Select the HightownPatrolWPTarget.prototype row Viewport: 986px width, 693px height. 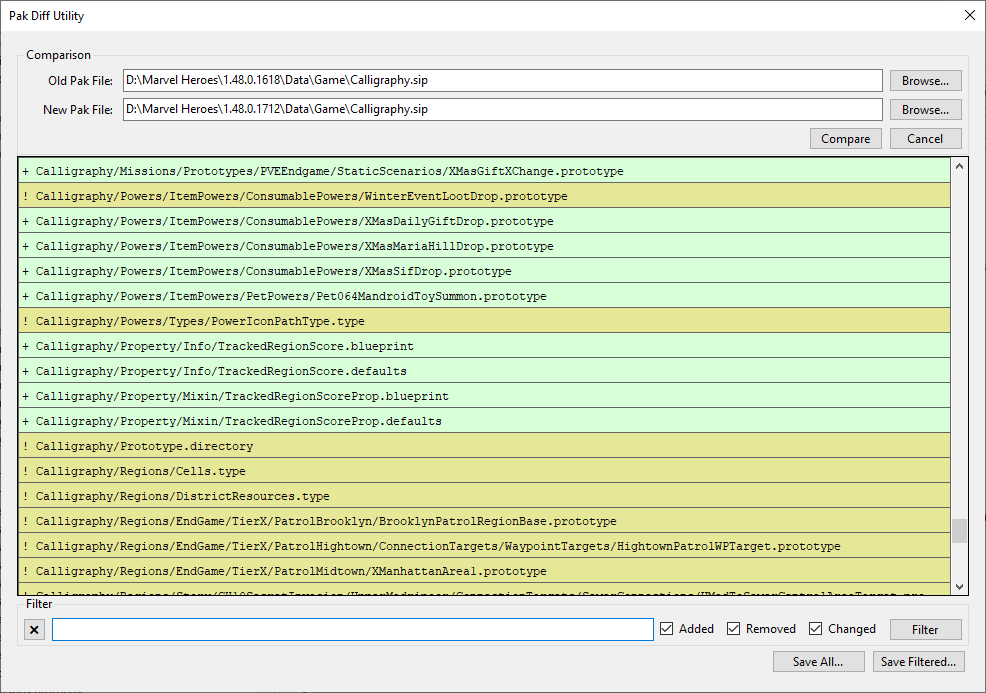[x=484, y=546]
